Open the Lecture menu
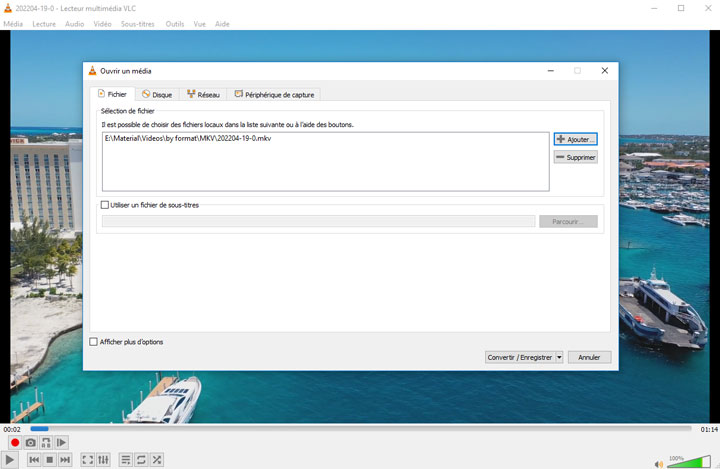 click(44, 24)
